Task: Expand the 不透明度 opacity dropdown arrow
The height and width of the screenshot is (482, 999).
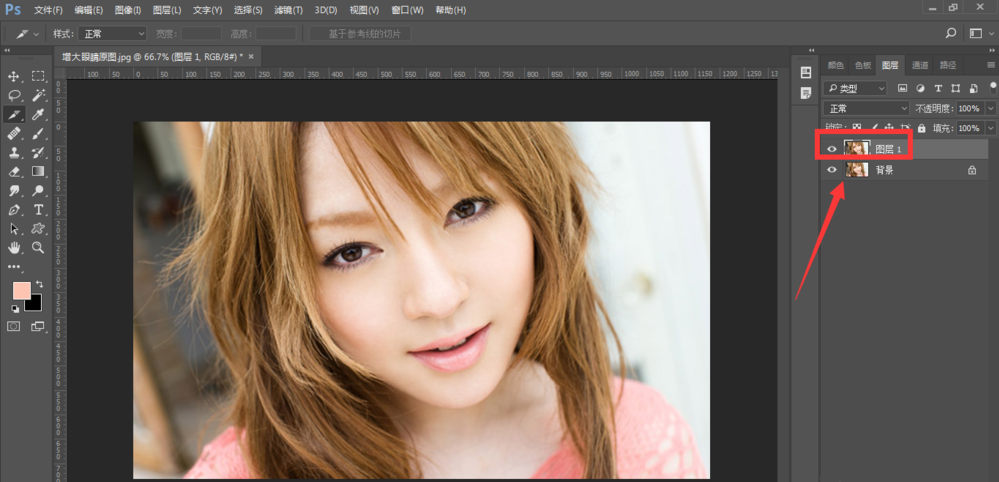Action: tap(990, 108)
